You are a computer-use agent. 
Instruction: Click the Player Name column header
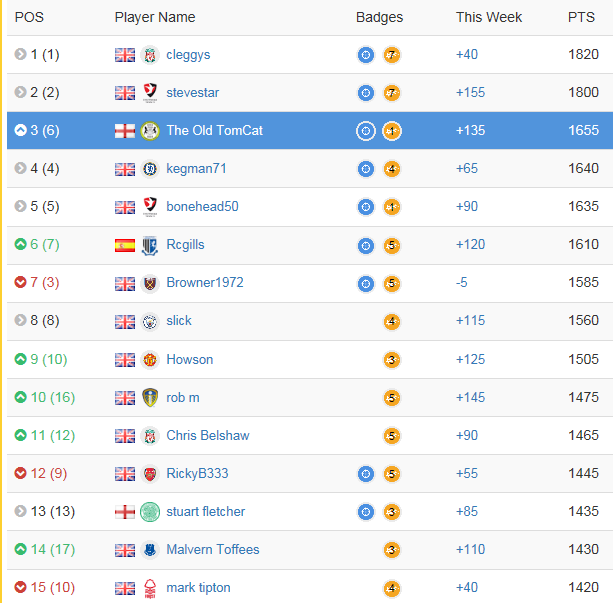pyautogui.click(x=155, y=17)
